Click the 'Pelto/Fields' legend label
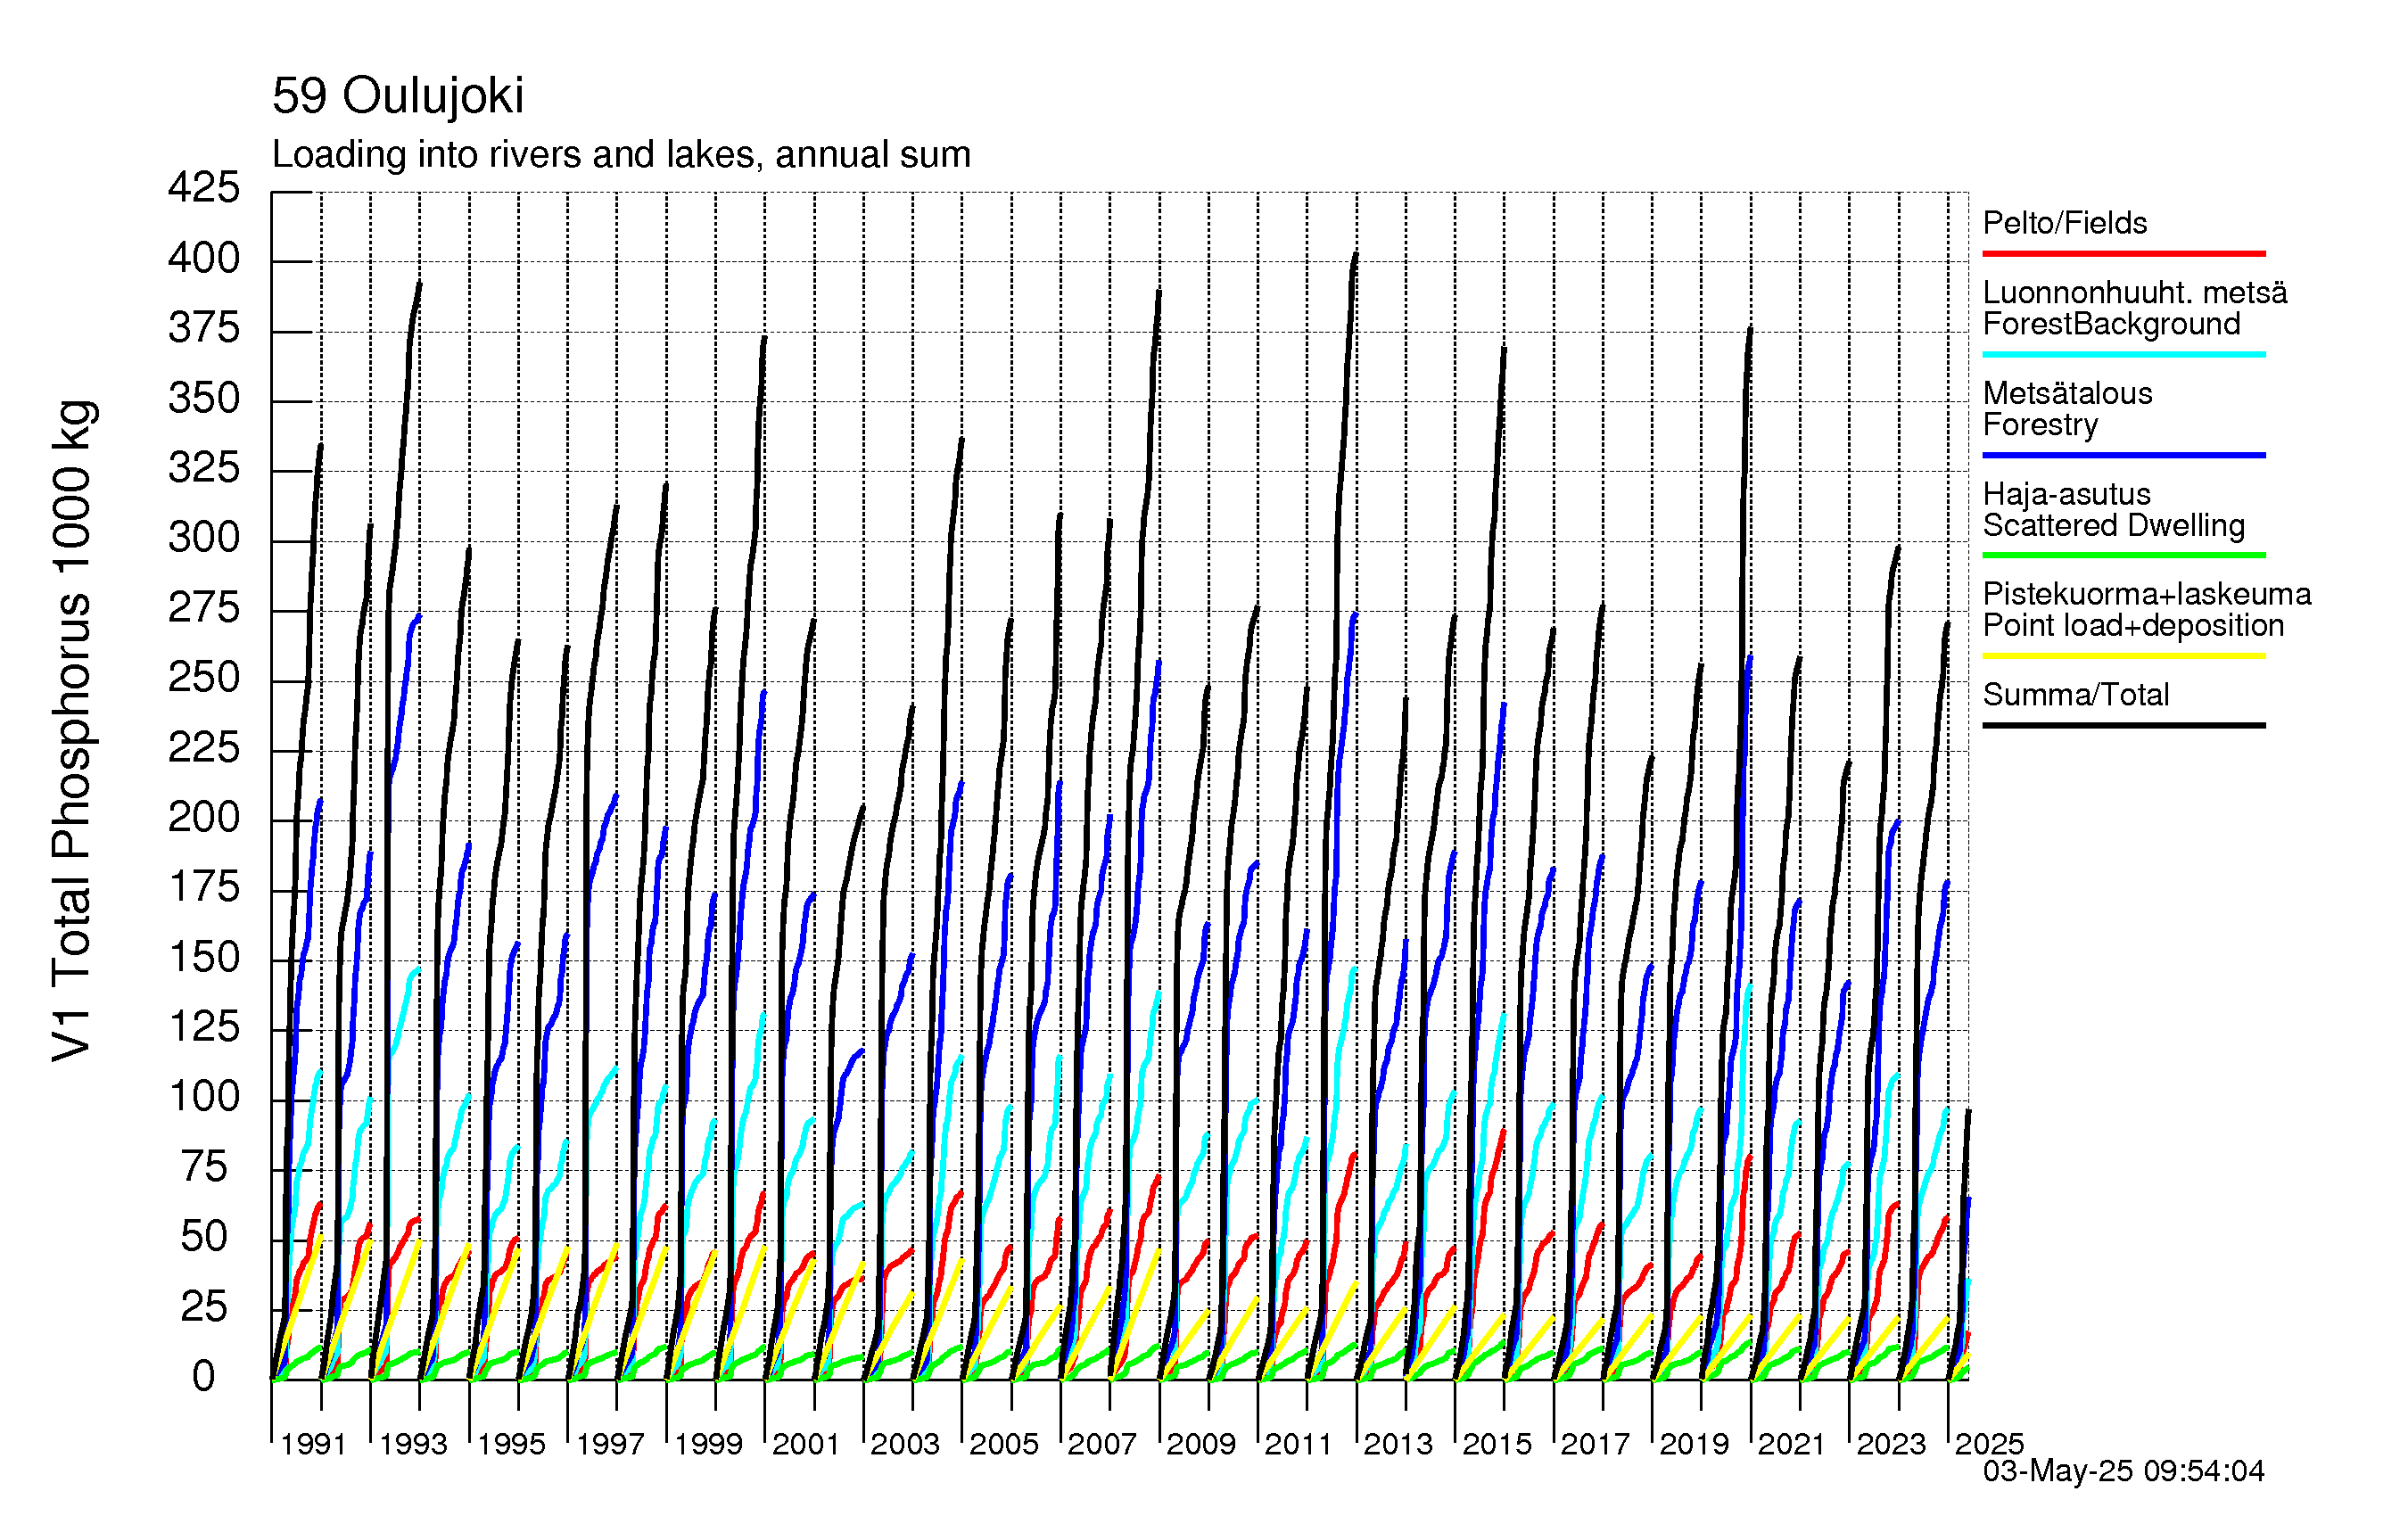This screenshot has width=2408, height=1516. [x=2065, y=223]
